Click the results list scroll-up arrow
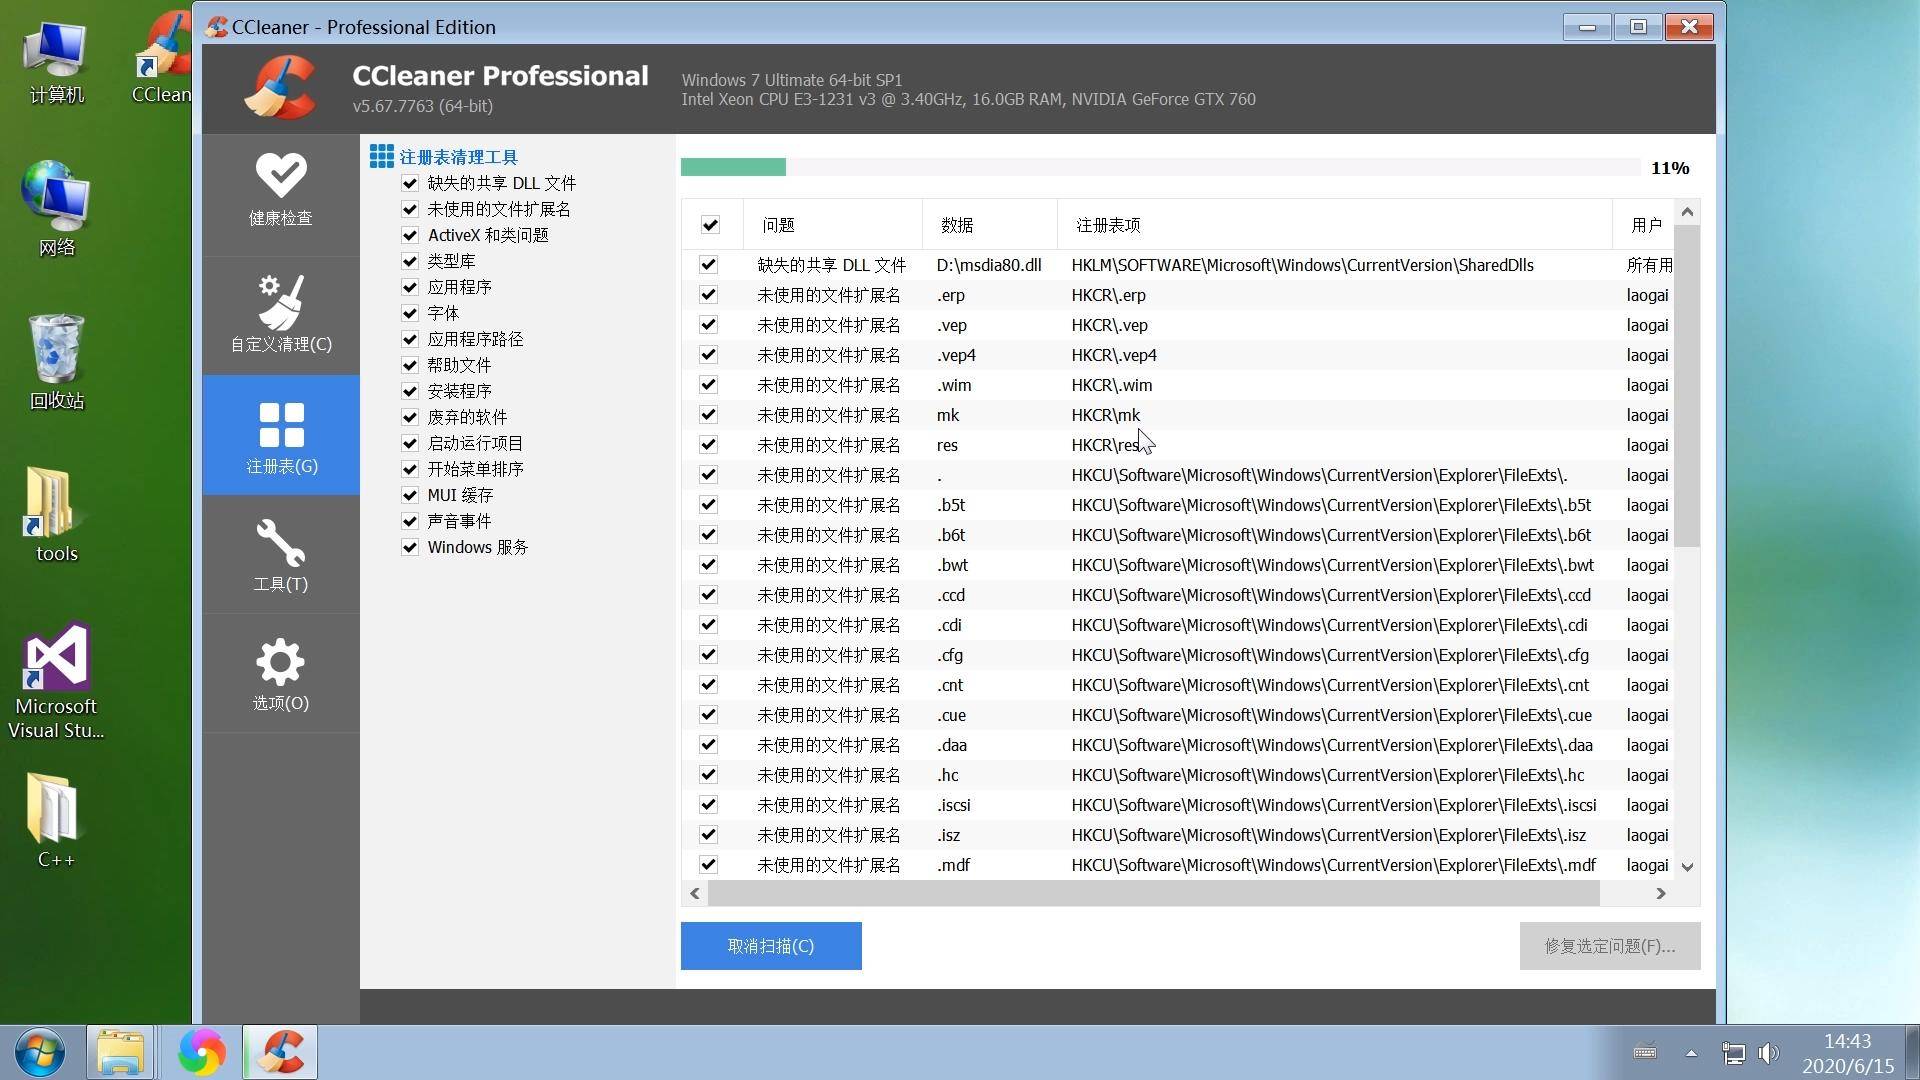Image resolution: width=1920 pixels, height=1080 pixels. (1687, 211)
